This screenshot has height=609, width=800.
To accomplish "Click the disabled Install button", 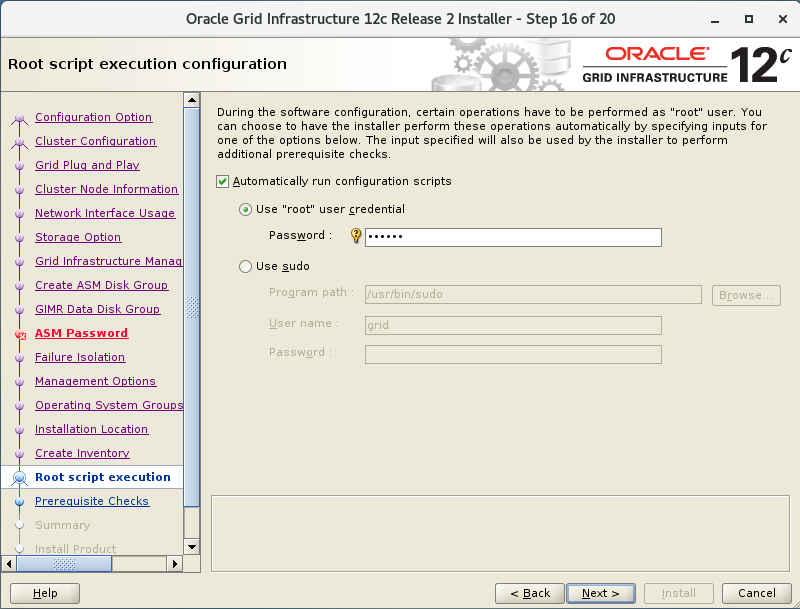I will coord(679,593).
